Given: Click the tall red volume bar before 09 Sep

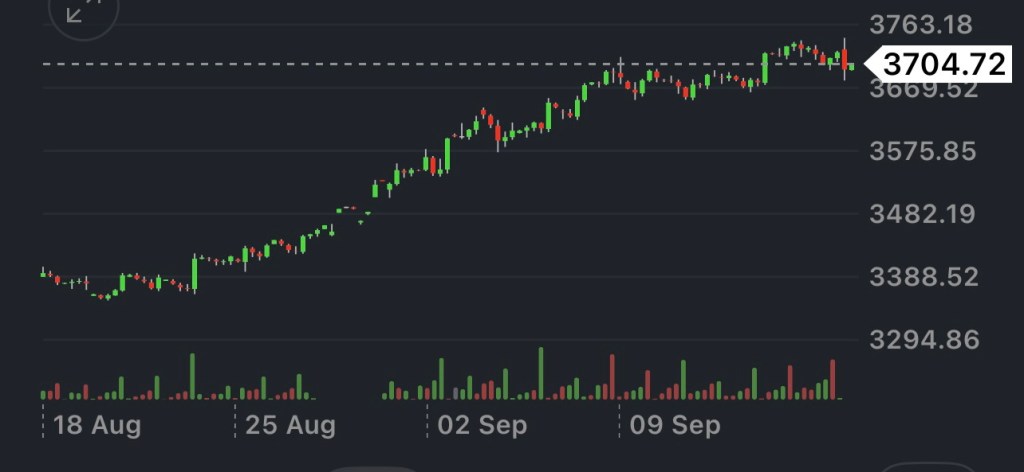Looking at the screenshot, I should point(609,377).
